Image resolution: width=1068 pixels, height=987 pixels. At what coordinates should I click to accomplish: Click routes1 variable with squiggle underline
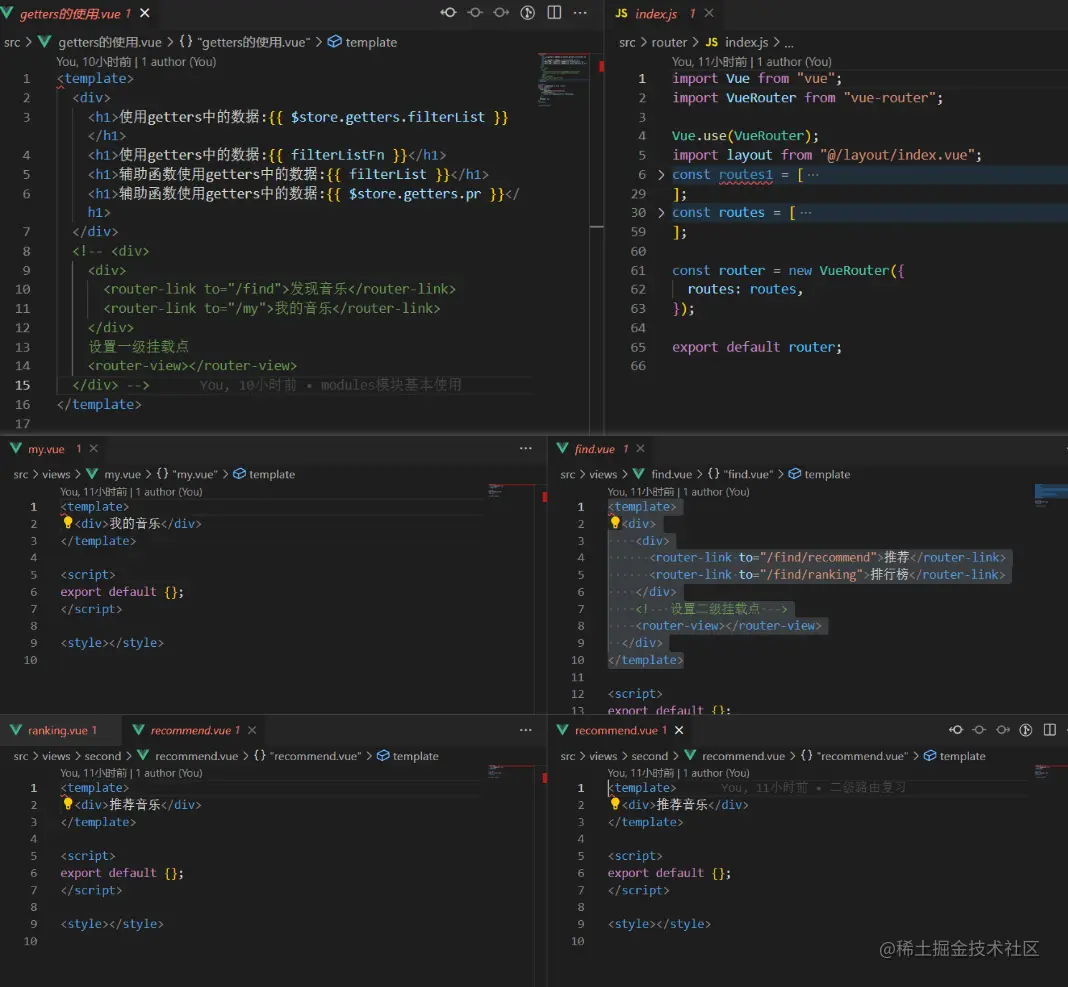pyautogui.click(x=746, y=174)
